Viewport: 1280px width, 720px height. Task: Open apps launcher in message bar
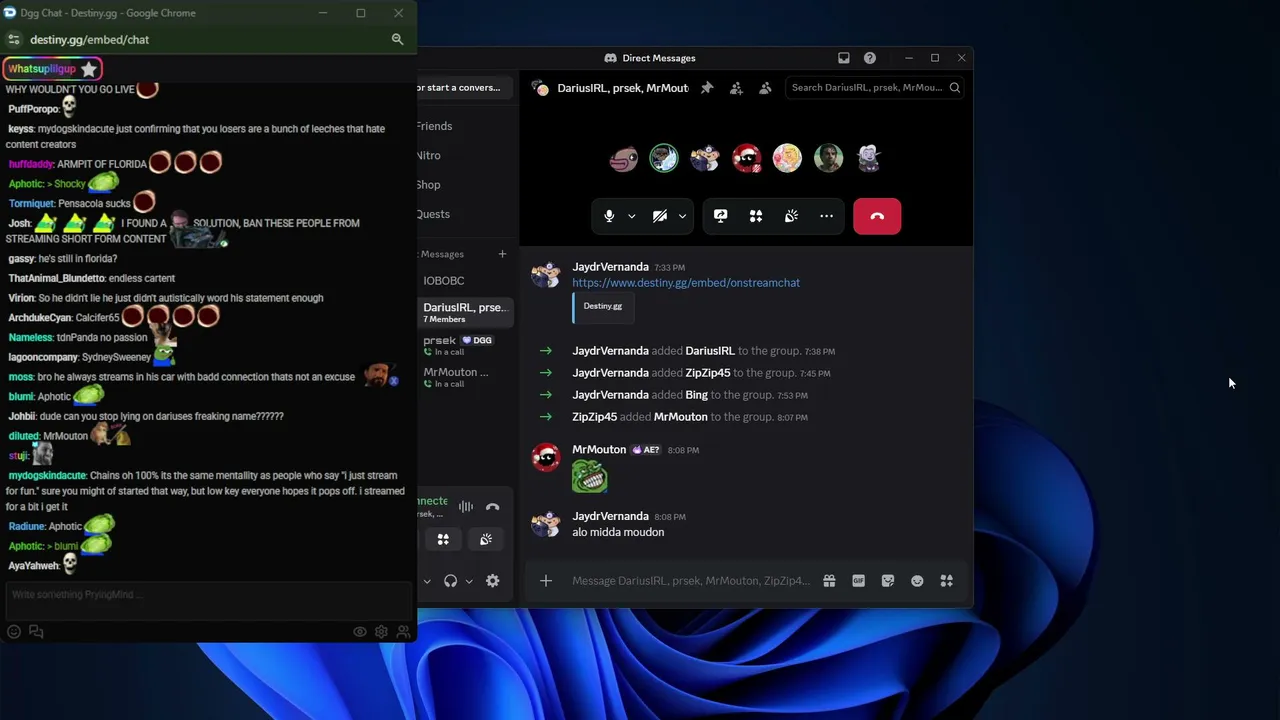[946, 581]
